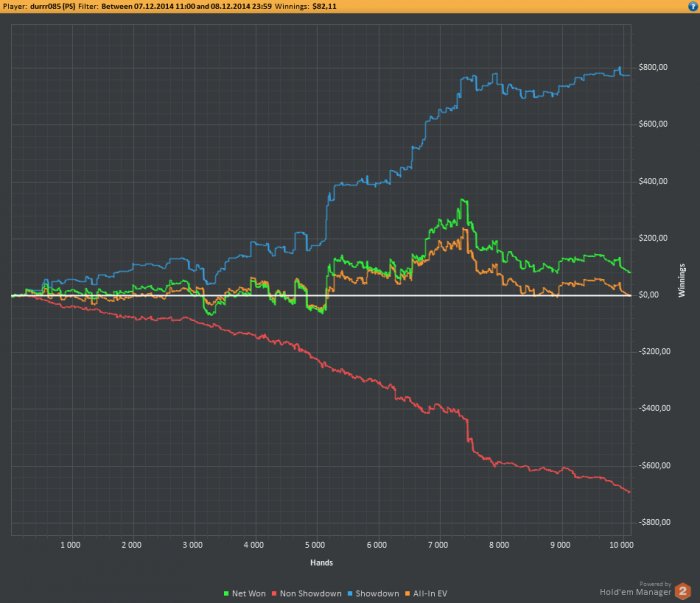Toggle the Non Showdown series label
The width and height of the screenshot is (700, 603).
pyautogui.click(x=311, y=594)
